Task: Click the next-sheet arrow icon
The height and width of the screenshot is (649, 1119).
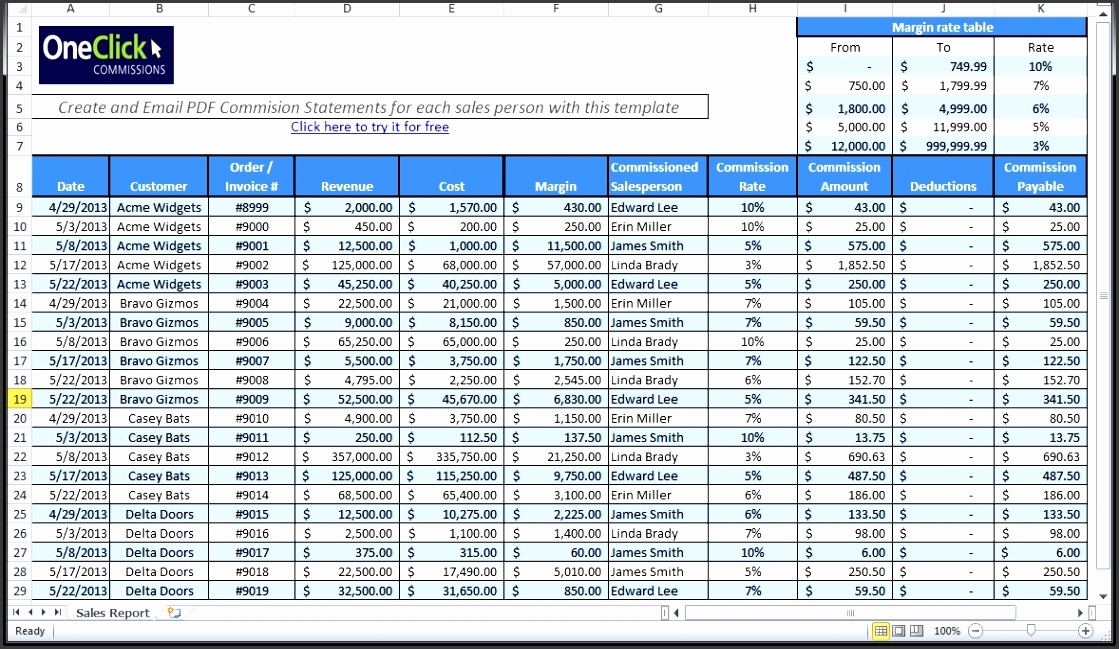Action: click(42, 612)
